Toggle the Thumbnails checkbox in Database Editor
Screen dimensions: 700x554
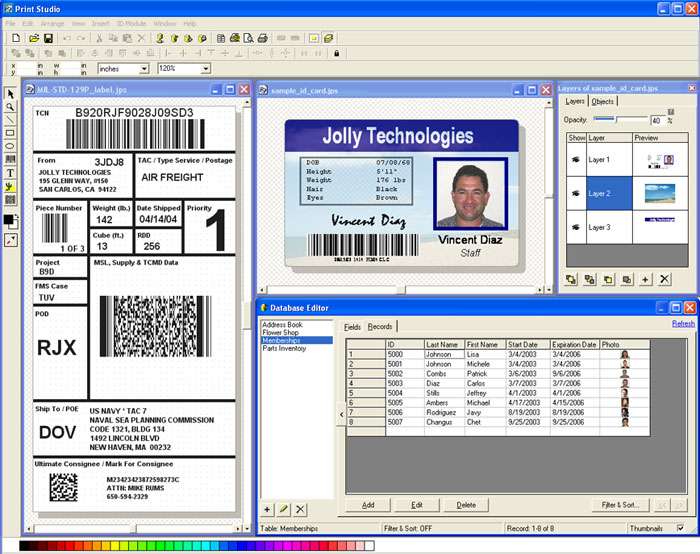click(x=680, y=528)
